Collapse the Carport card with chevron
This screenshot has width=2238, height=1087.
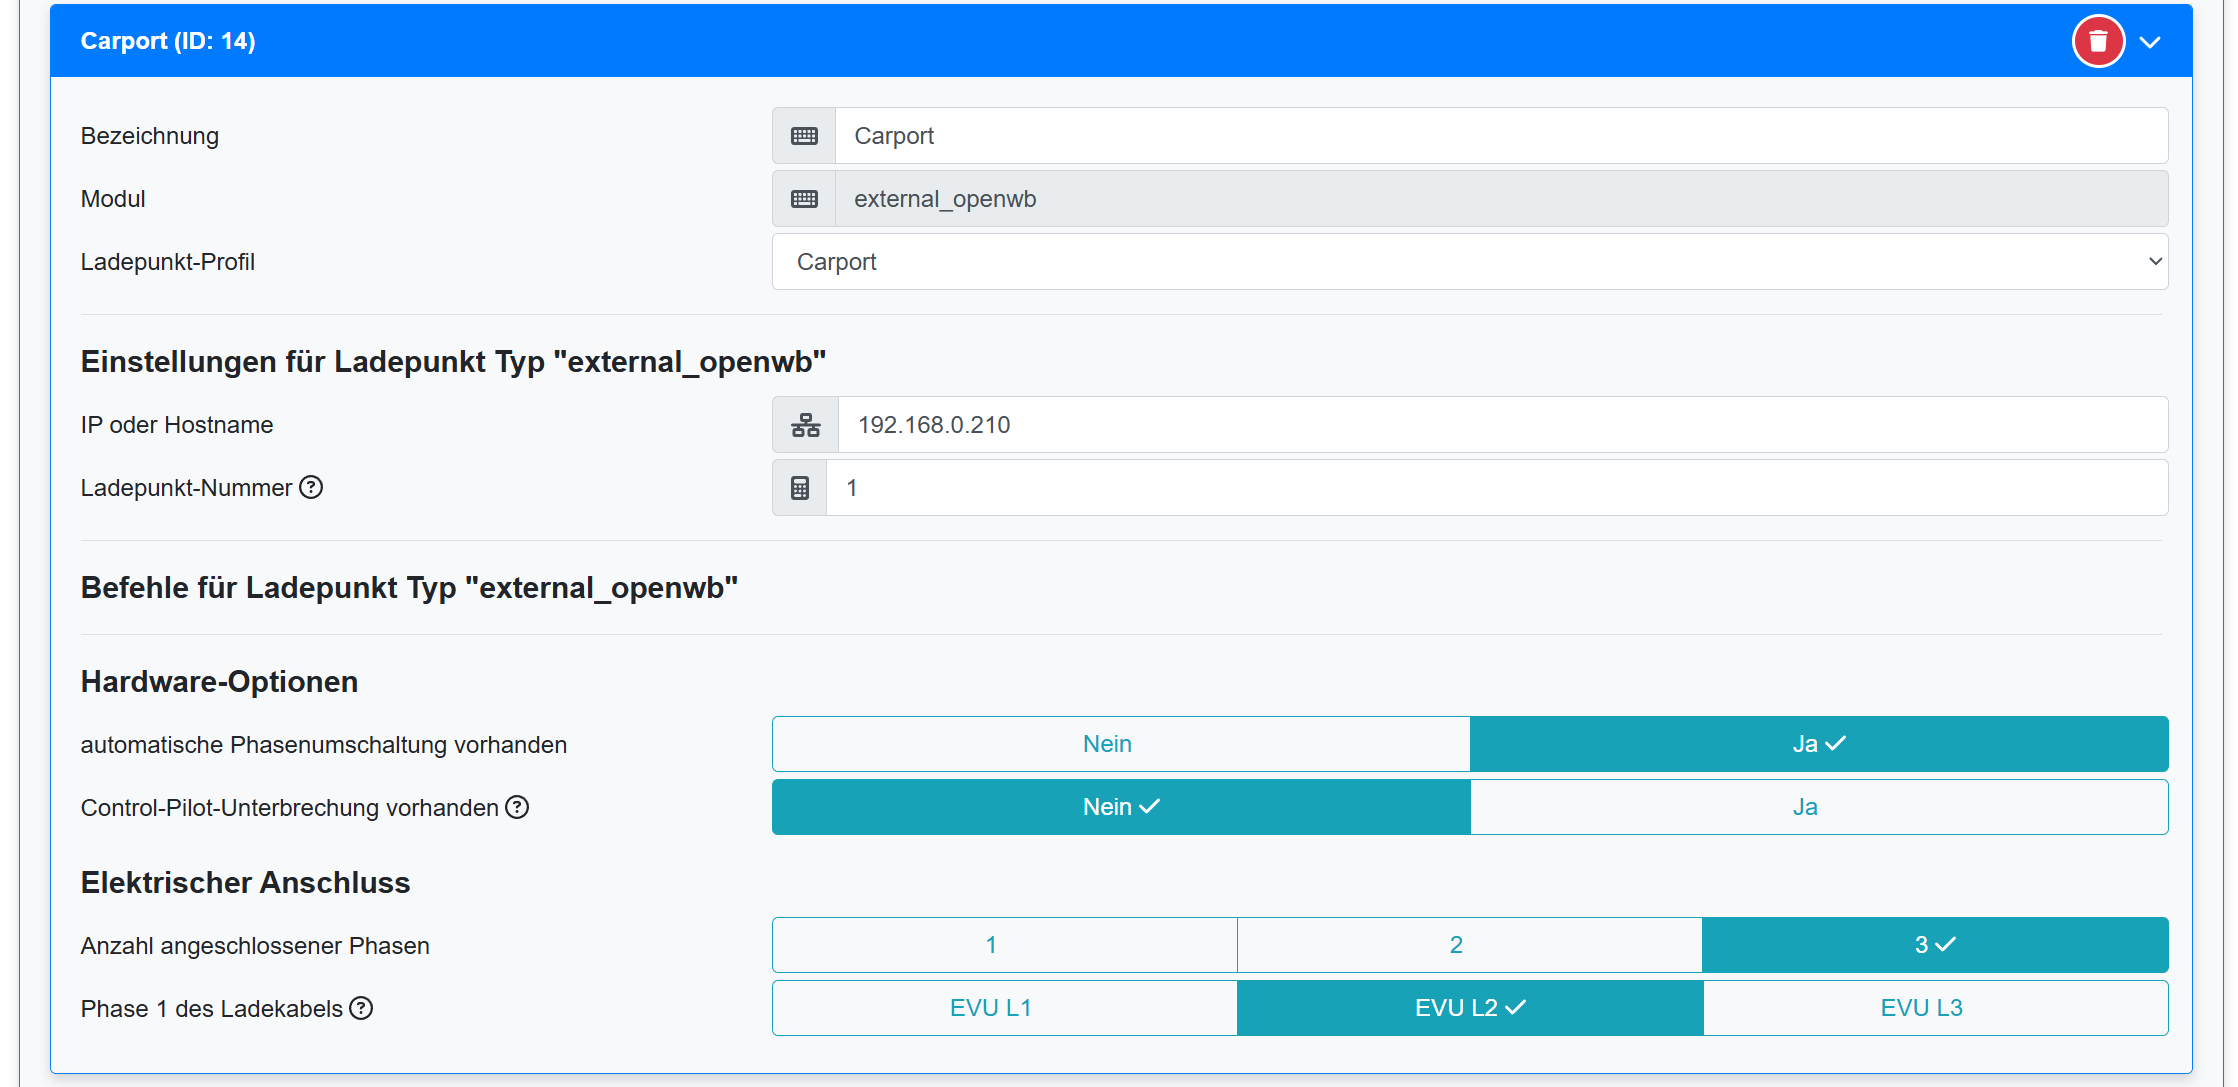coord(2150,42)
